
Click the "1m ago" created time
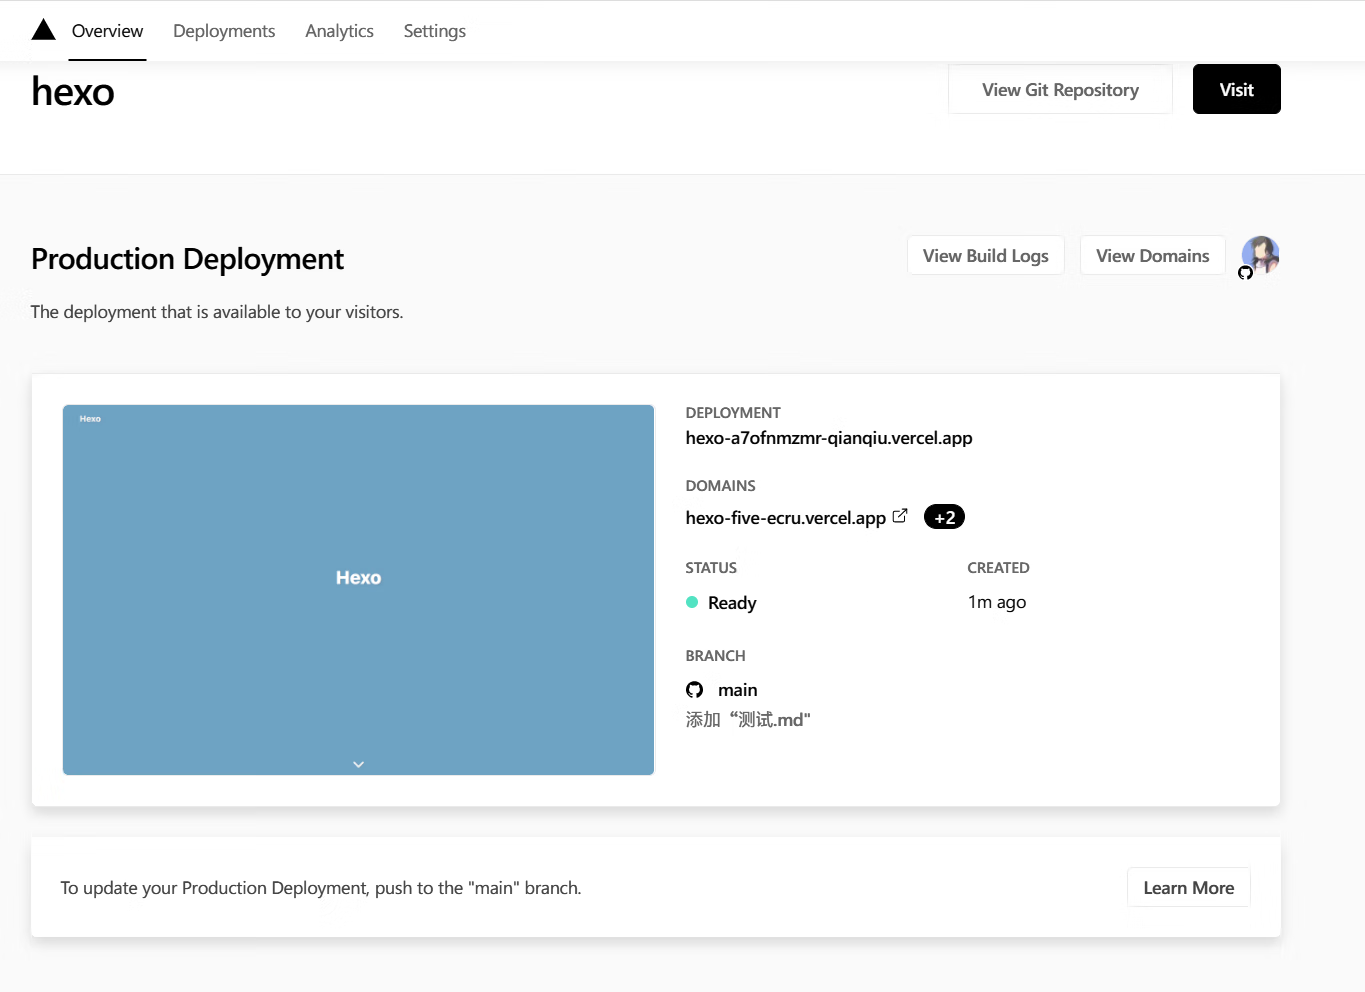tap(997, 602)
